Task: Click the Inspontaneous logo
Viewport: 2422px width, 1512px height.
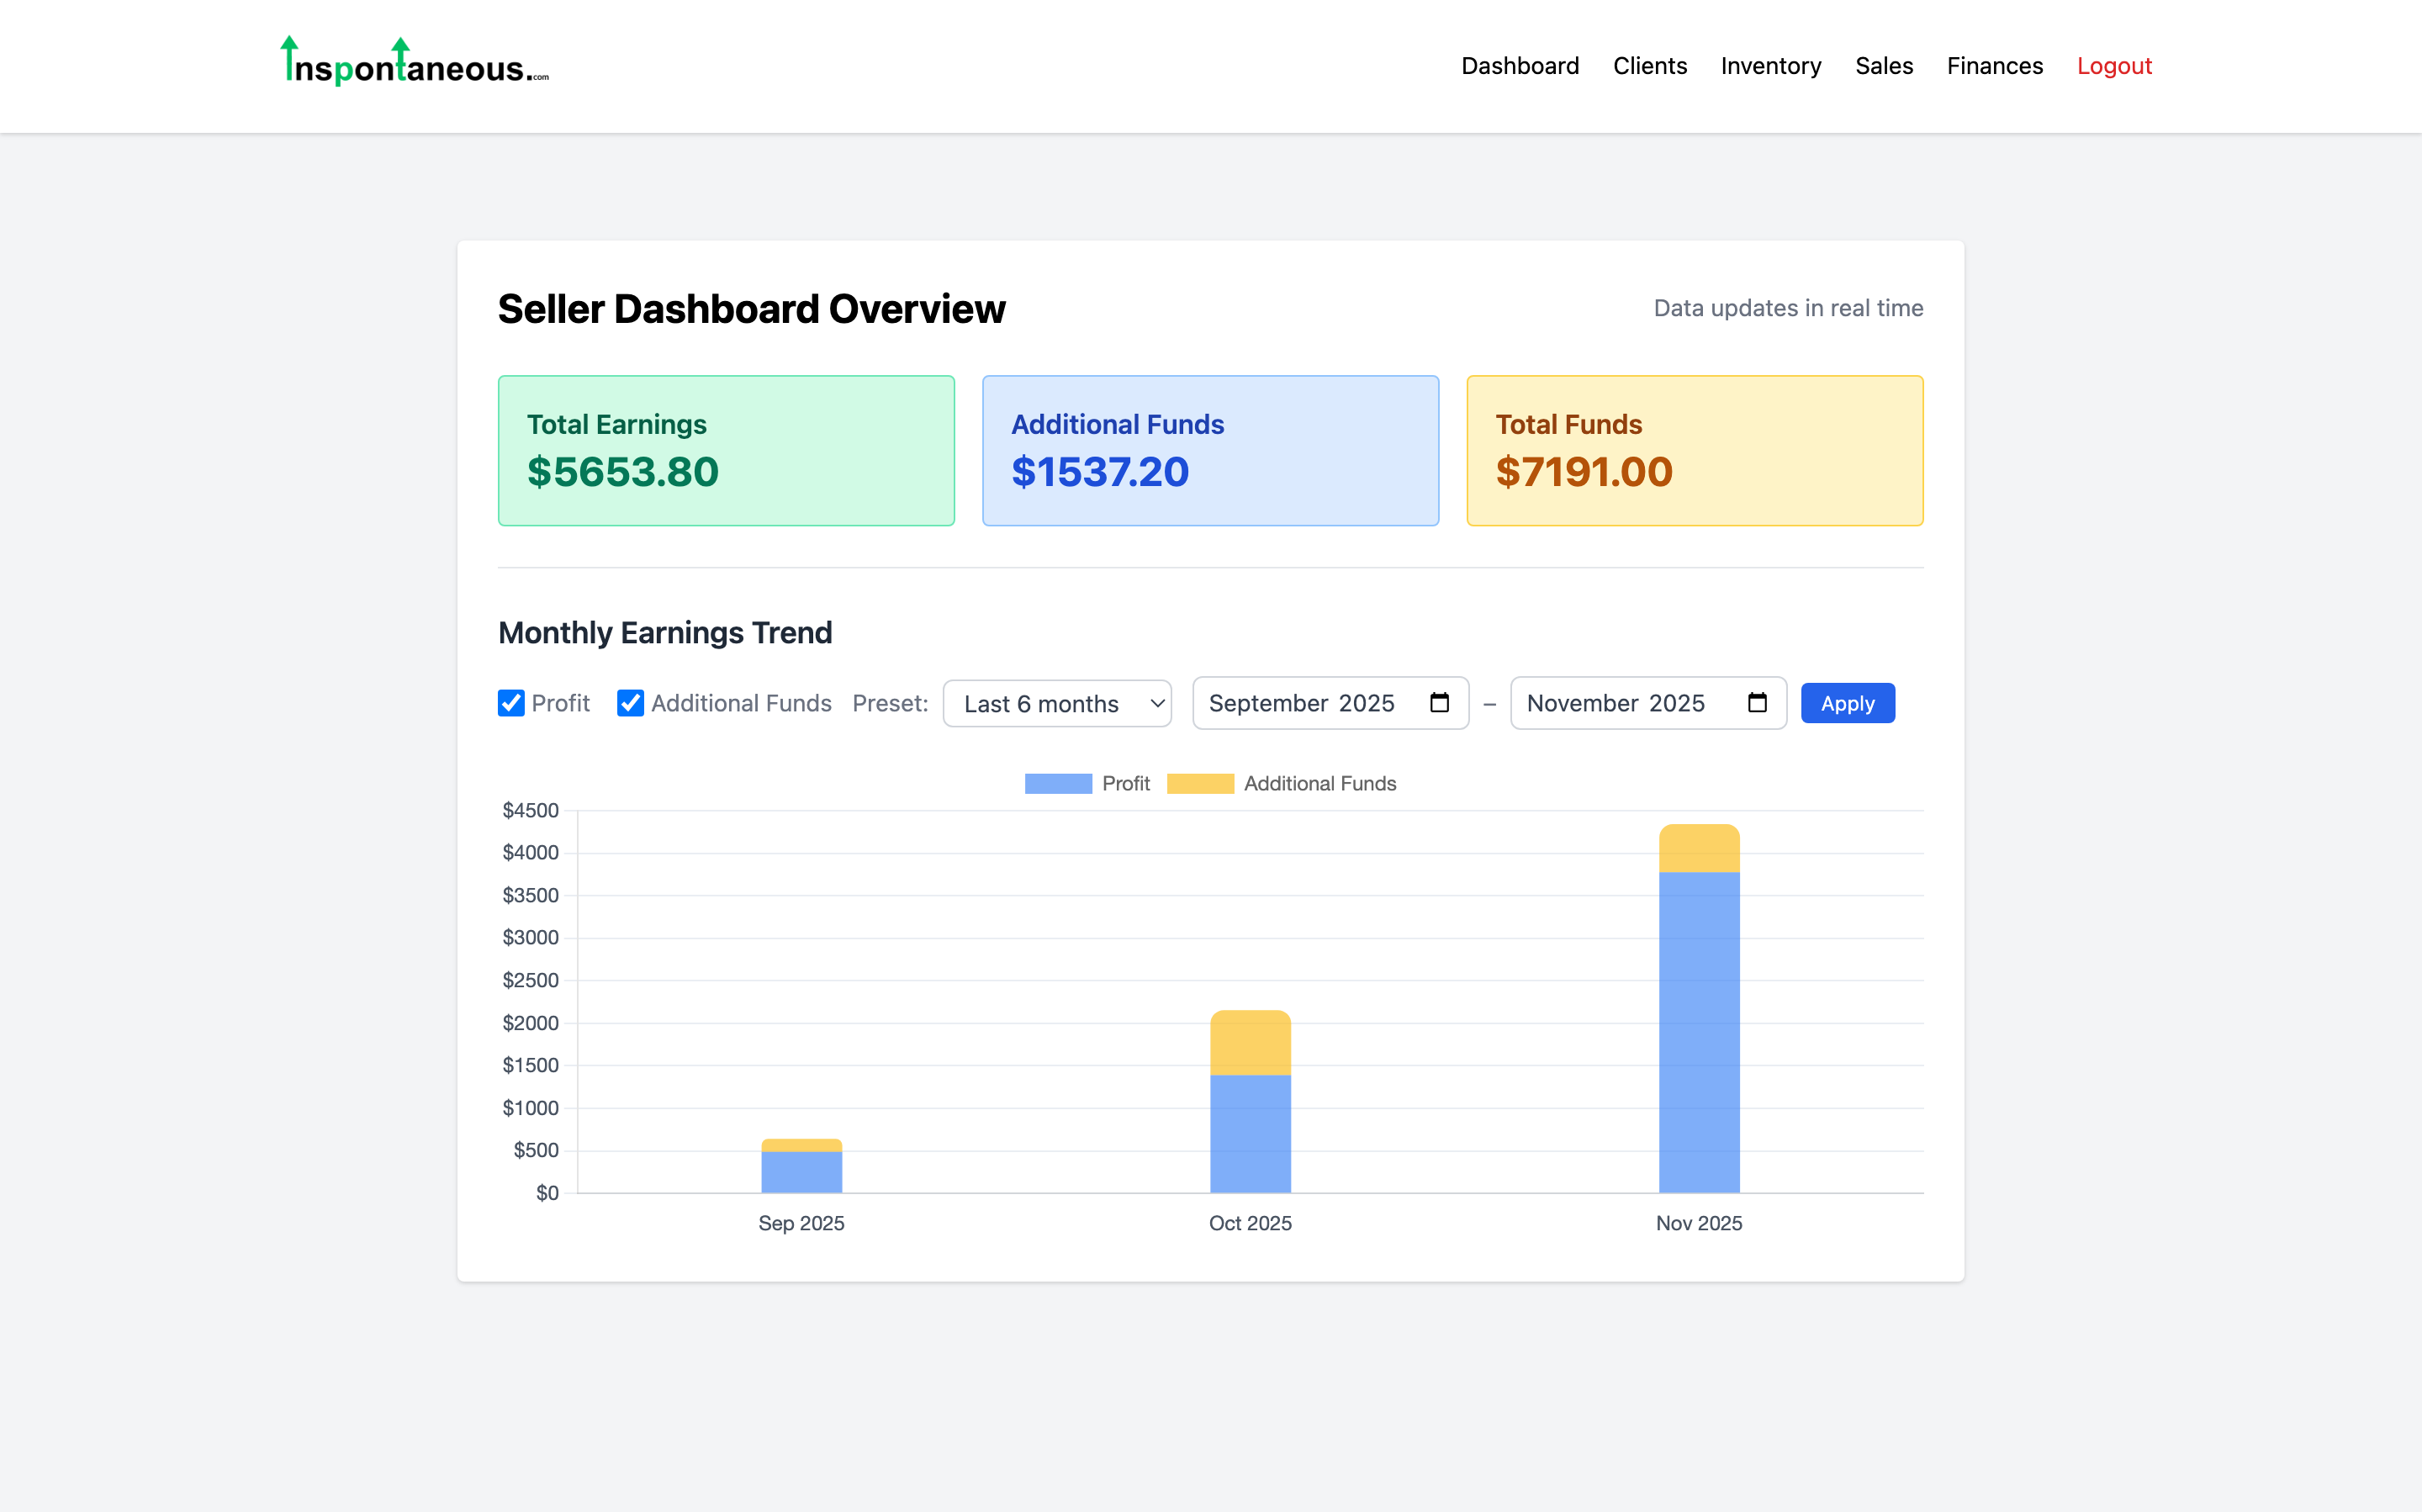Action: [x=410, y=64]
